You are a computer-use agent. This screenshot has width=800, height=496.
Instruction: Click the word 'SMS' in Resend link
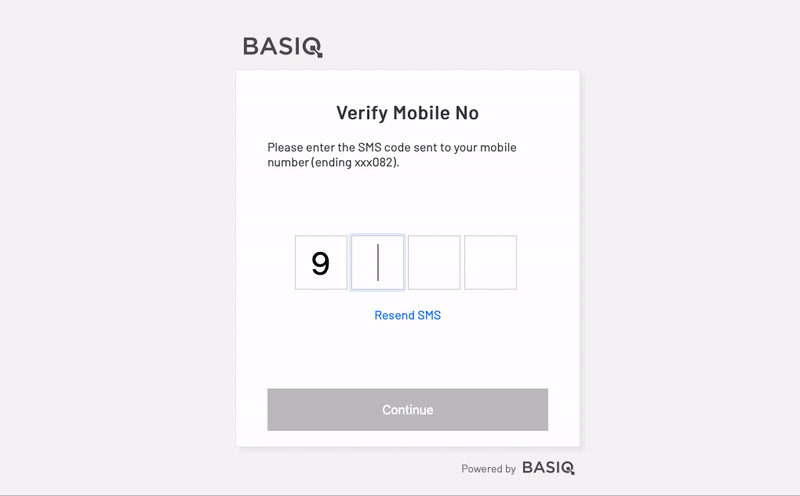(428, 315)
